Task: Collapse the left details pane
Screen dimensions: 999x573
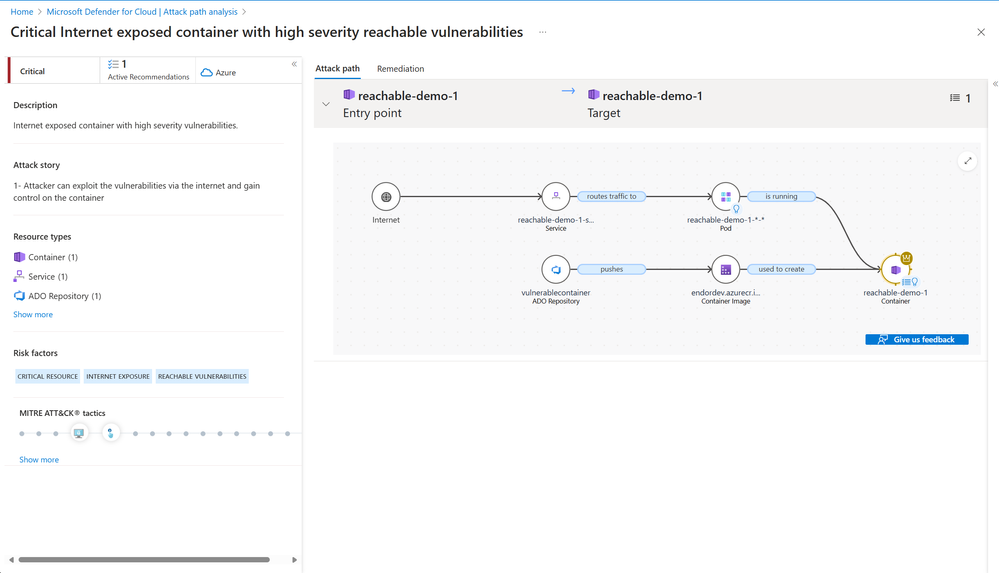Action: tap(294, 64)
